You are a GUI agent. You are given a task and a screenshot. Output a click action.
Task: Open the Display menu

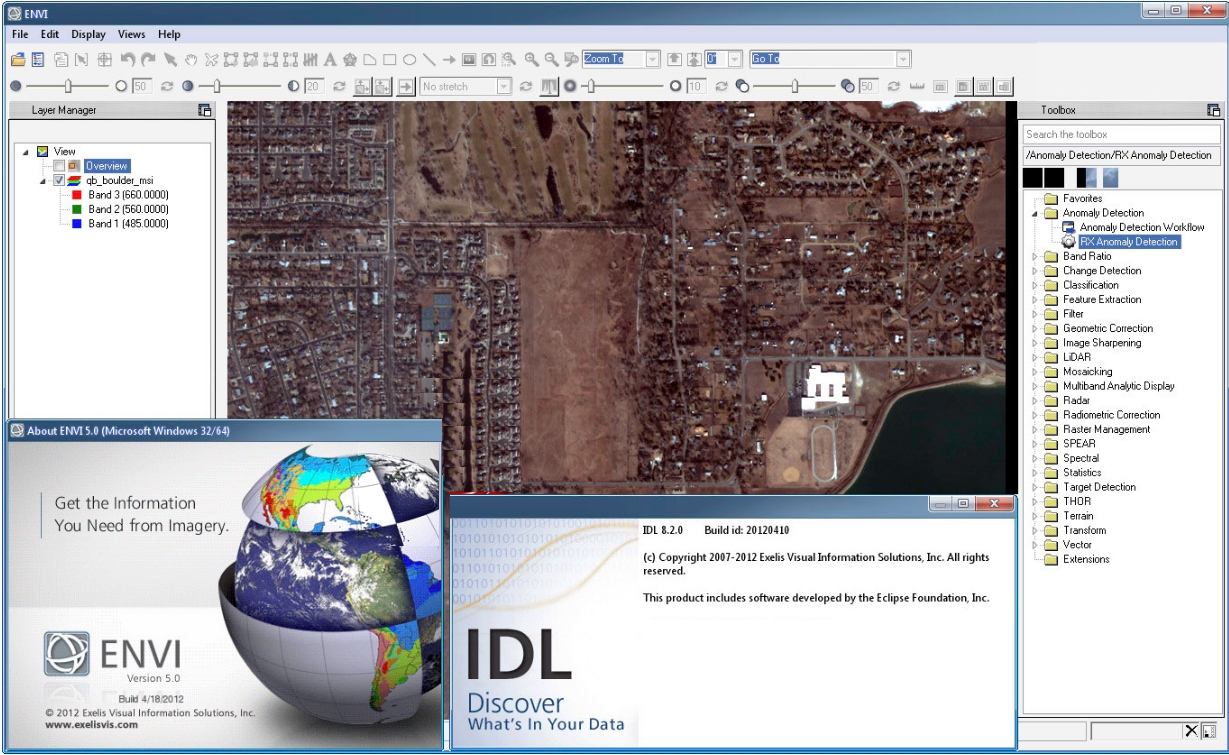89,34
